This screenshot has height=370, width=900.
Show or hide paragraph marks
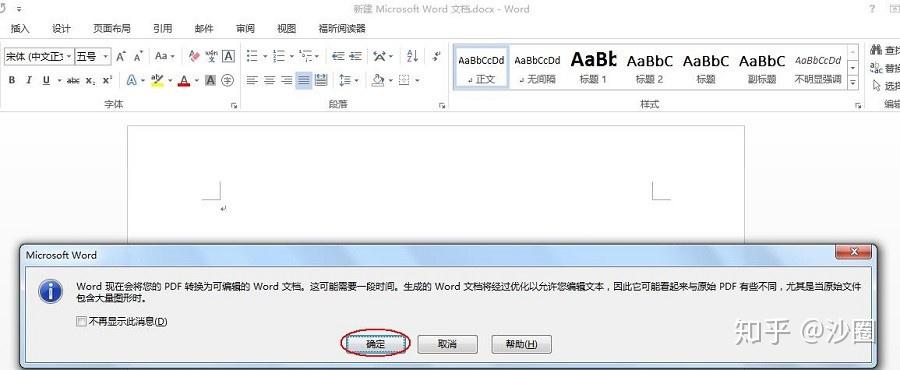[x=437, y=56]
